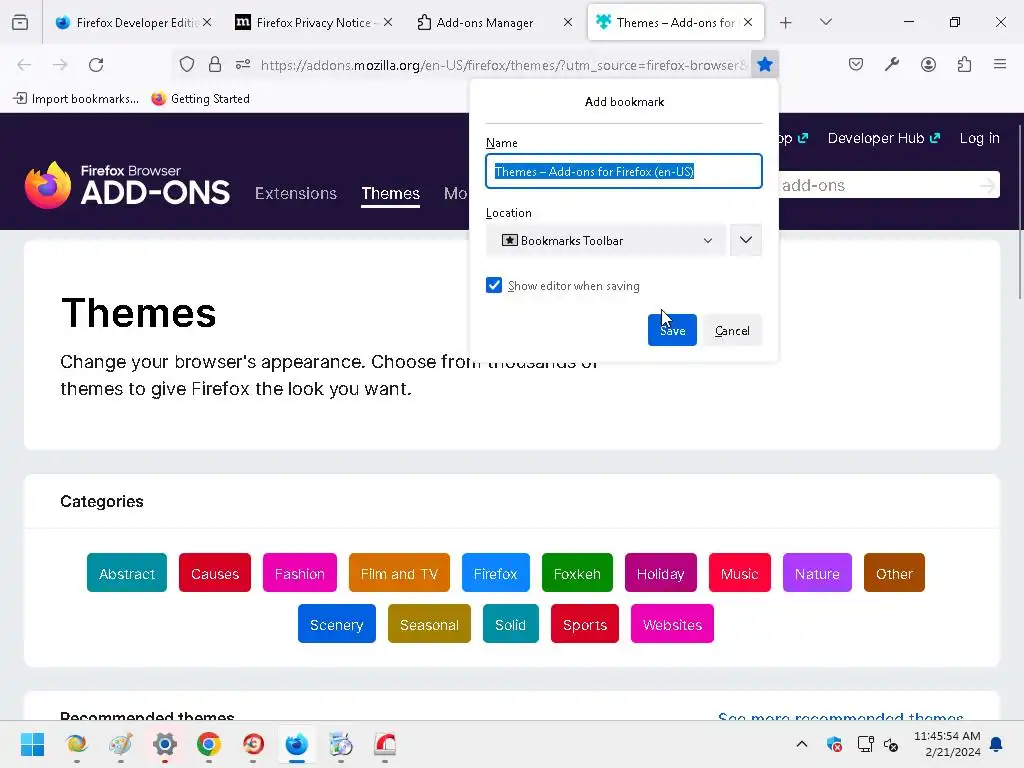Open the Extensions nav link
Screen dimensions: 1024x768
(296, 193)
